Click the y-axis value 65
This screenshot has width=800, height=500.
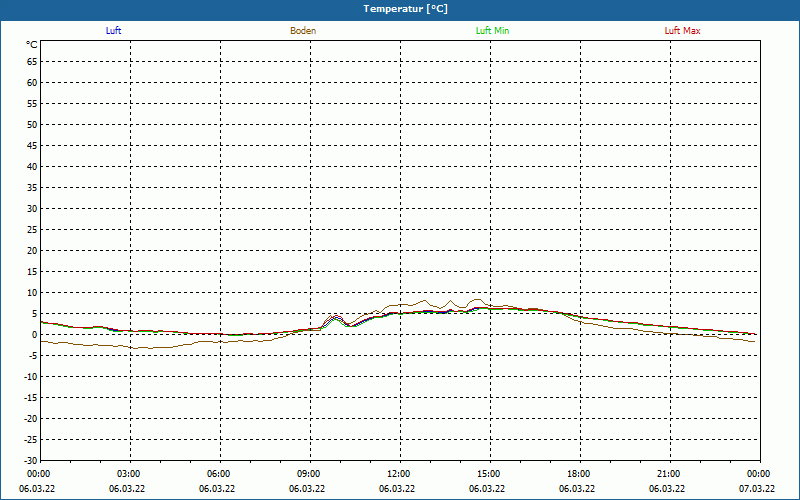coord(32,62)
